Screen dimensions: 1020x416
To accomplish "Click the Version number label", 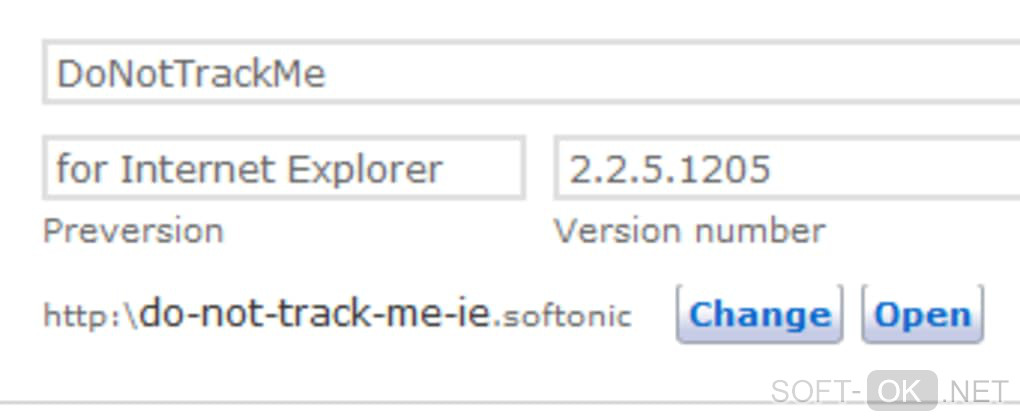I will (x=689, y=231).
